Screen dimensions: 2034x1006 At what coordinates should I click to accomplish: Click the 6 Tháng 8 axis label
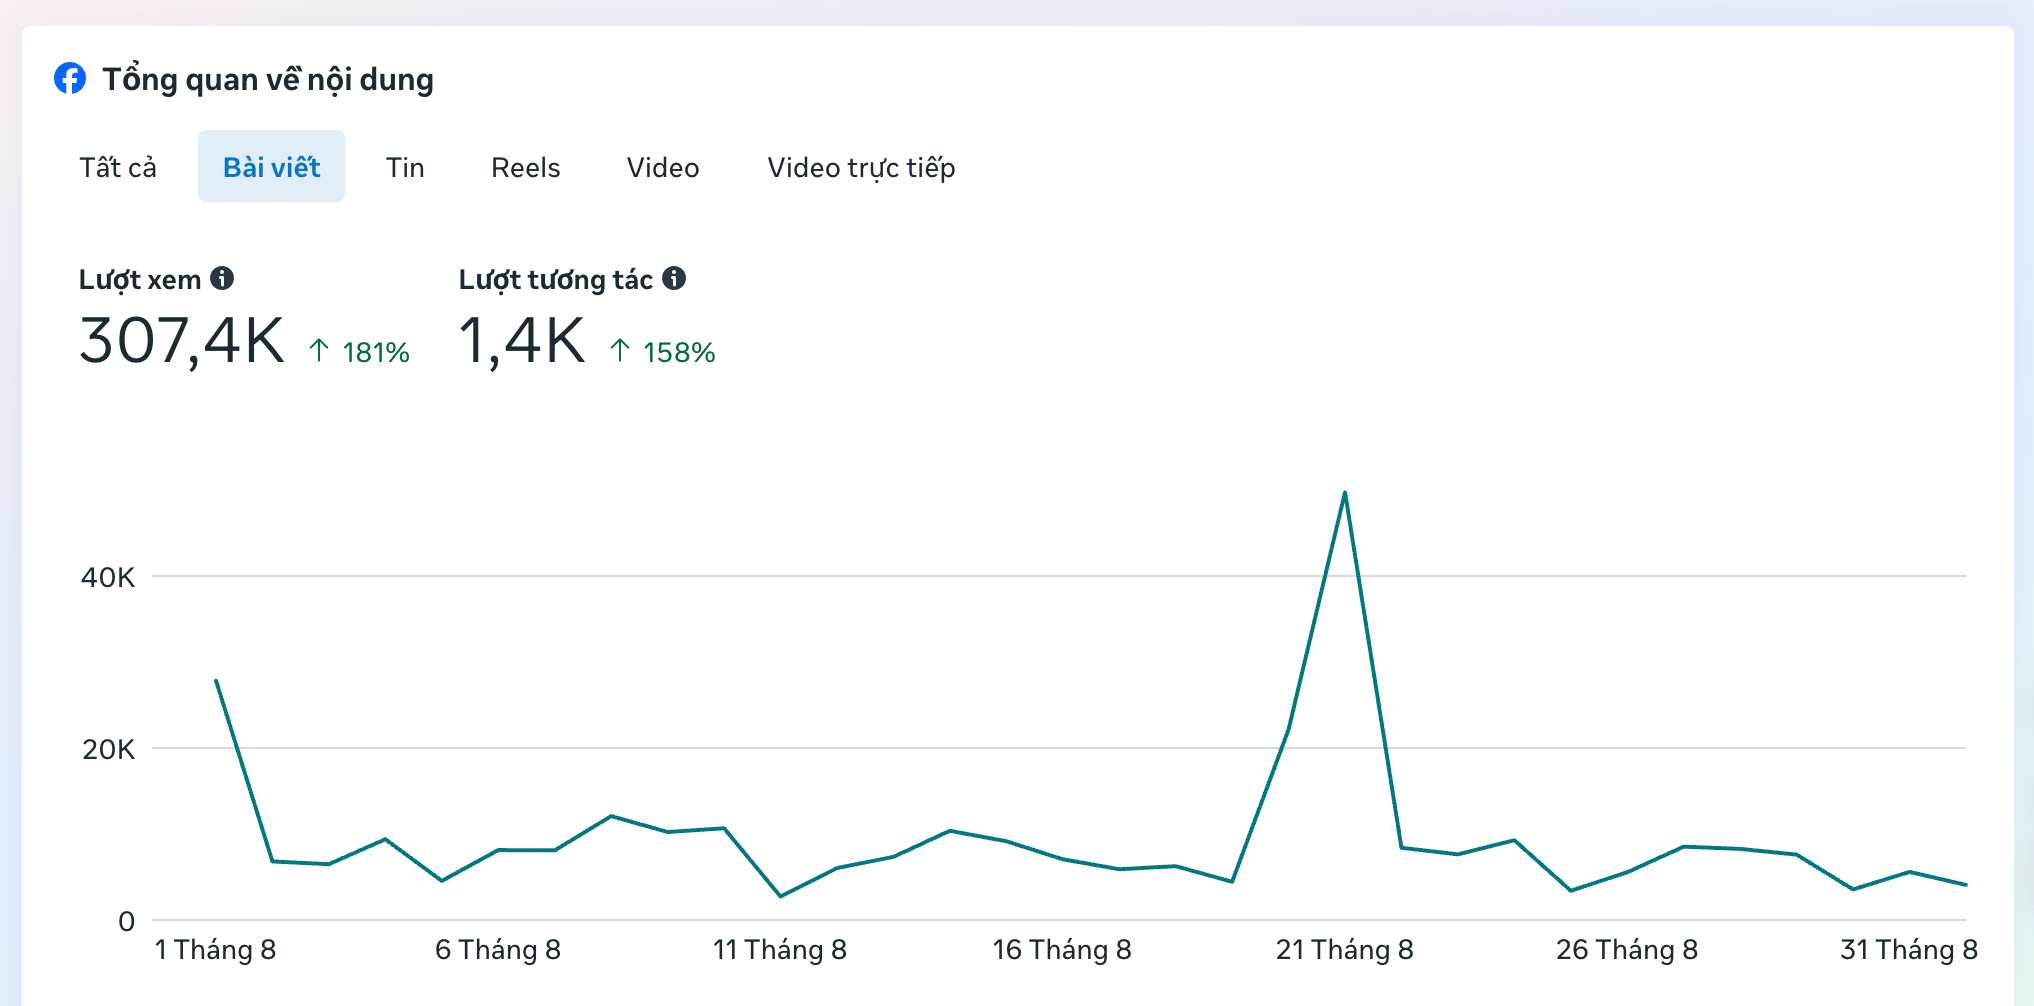click(x=498, y=949)
